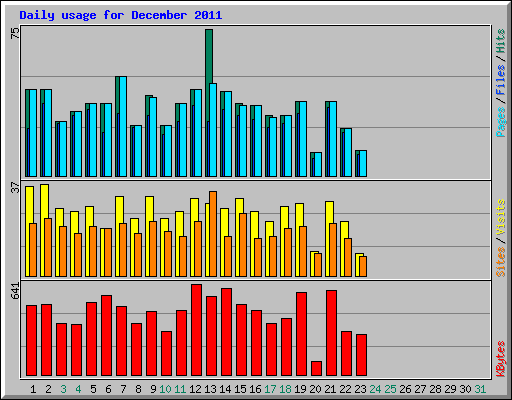Screen dimensions: 512x400
Task: Click day label '1' on the x-axis
Action: click(x=33, y=389)
